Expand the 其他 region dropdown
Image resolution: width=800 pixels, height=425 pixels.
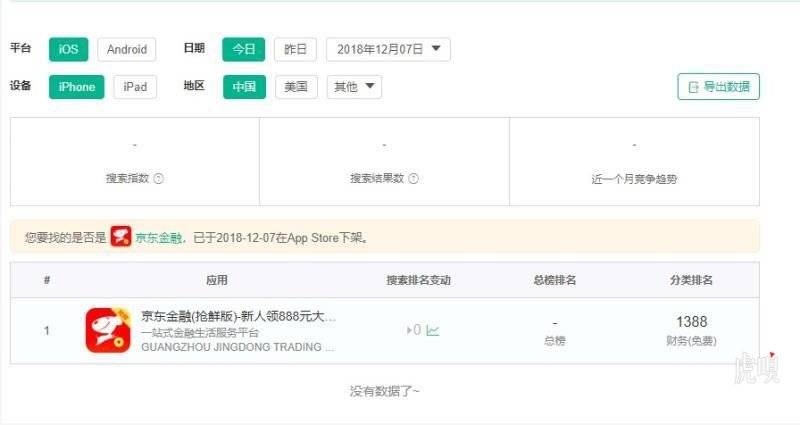coord(354,87)
